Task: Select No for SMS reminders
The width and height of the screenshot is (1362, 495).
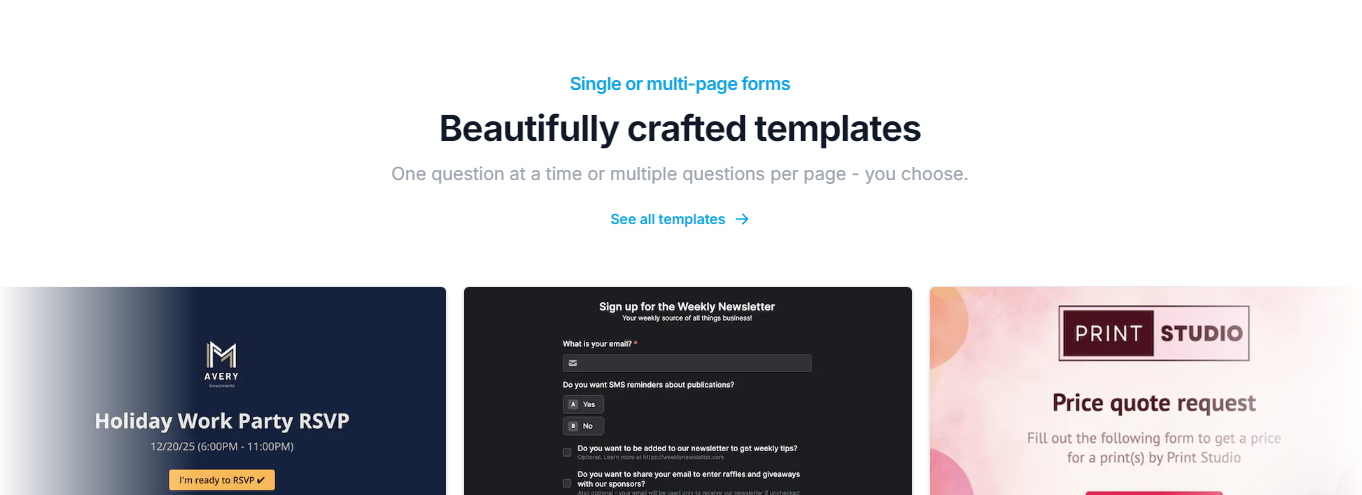Action: [583, 426]
